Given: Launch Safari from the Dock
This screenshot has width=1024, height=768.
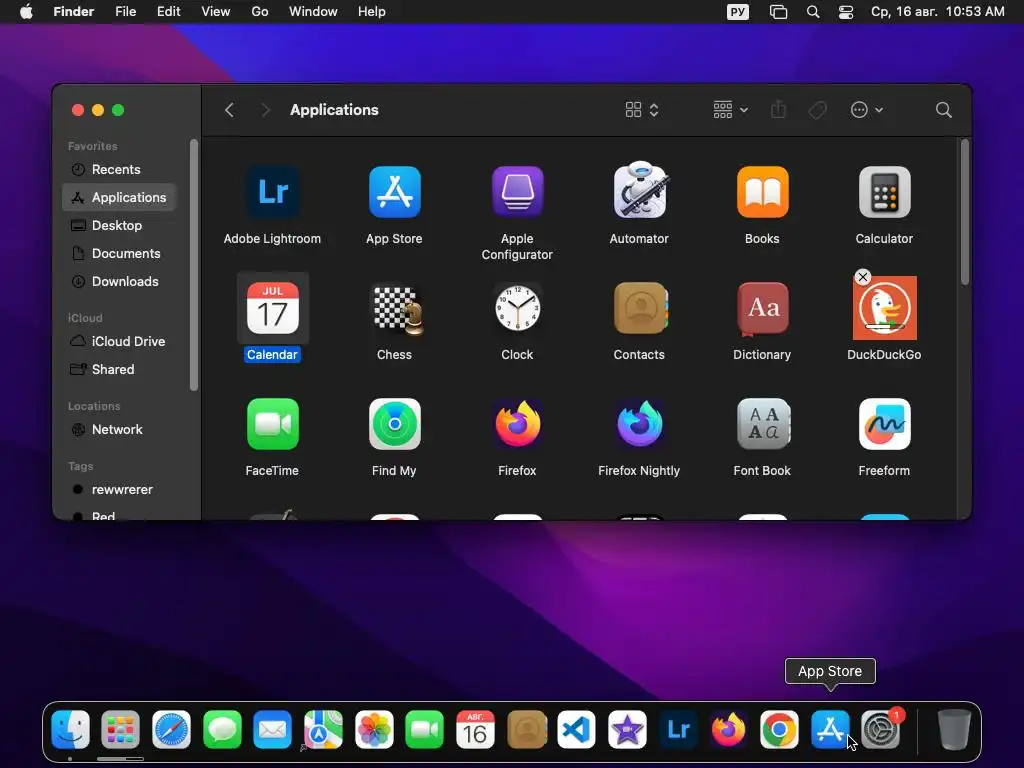Looking at the screenshot, I should pos(171,729).
